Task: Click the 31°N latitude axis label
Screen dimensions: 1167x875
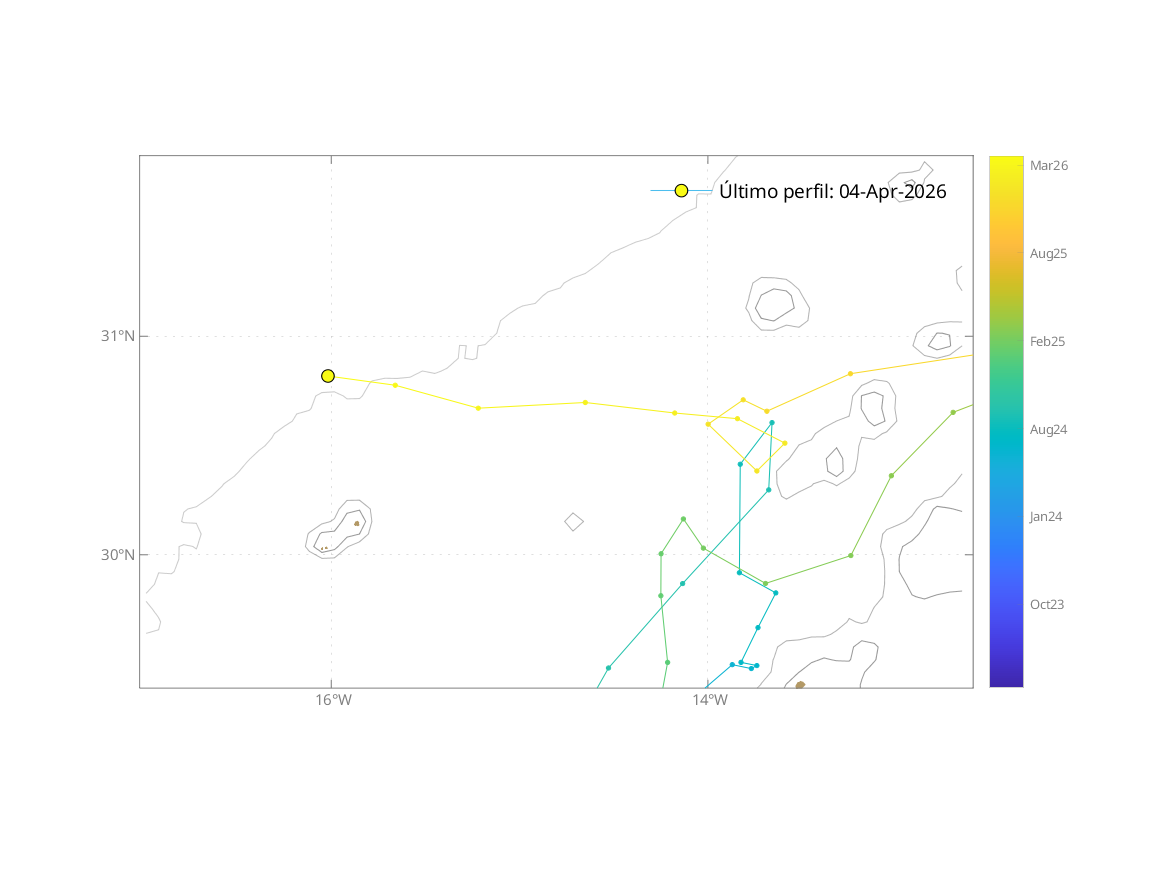Action: click(117, 336)
